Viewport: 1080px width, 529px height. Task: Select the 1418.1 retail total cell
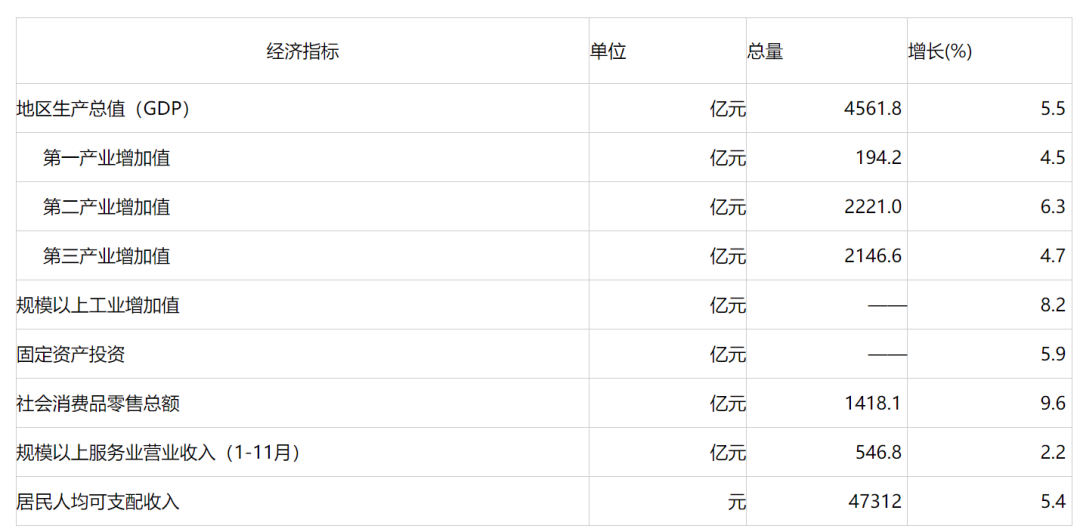pos(827,403)
